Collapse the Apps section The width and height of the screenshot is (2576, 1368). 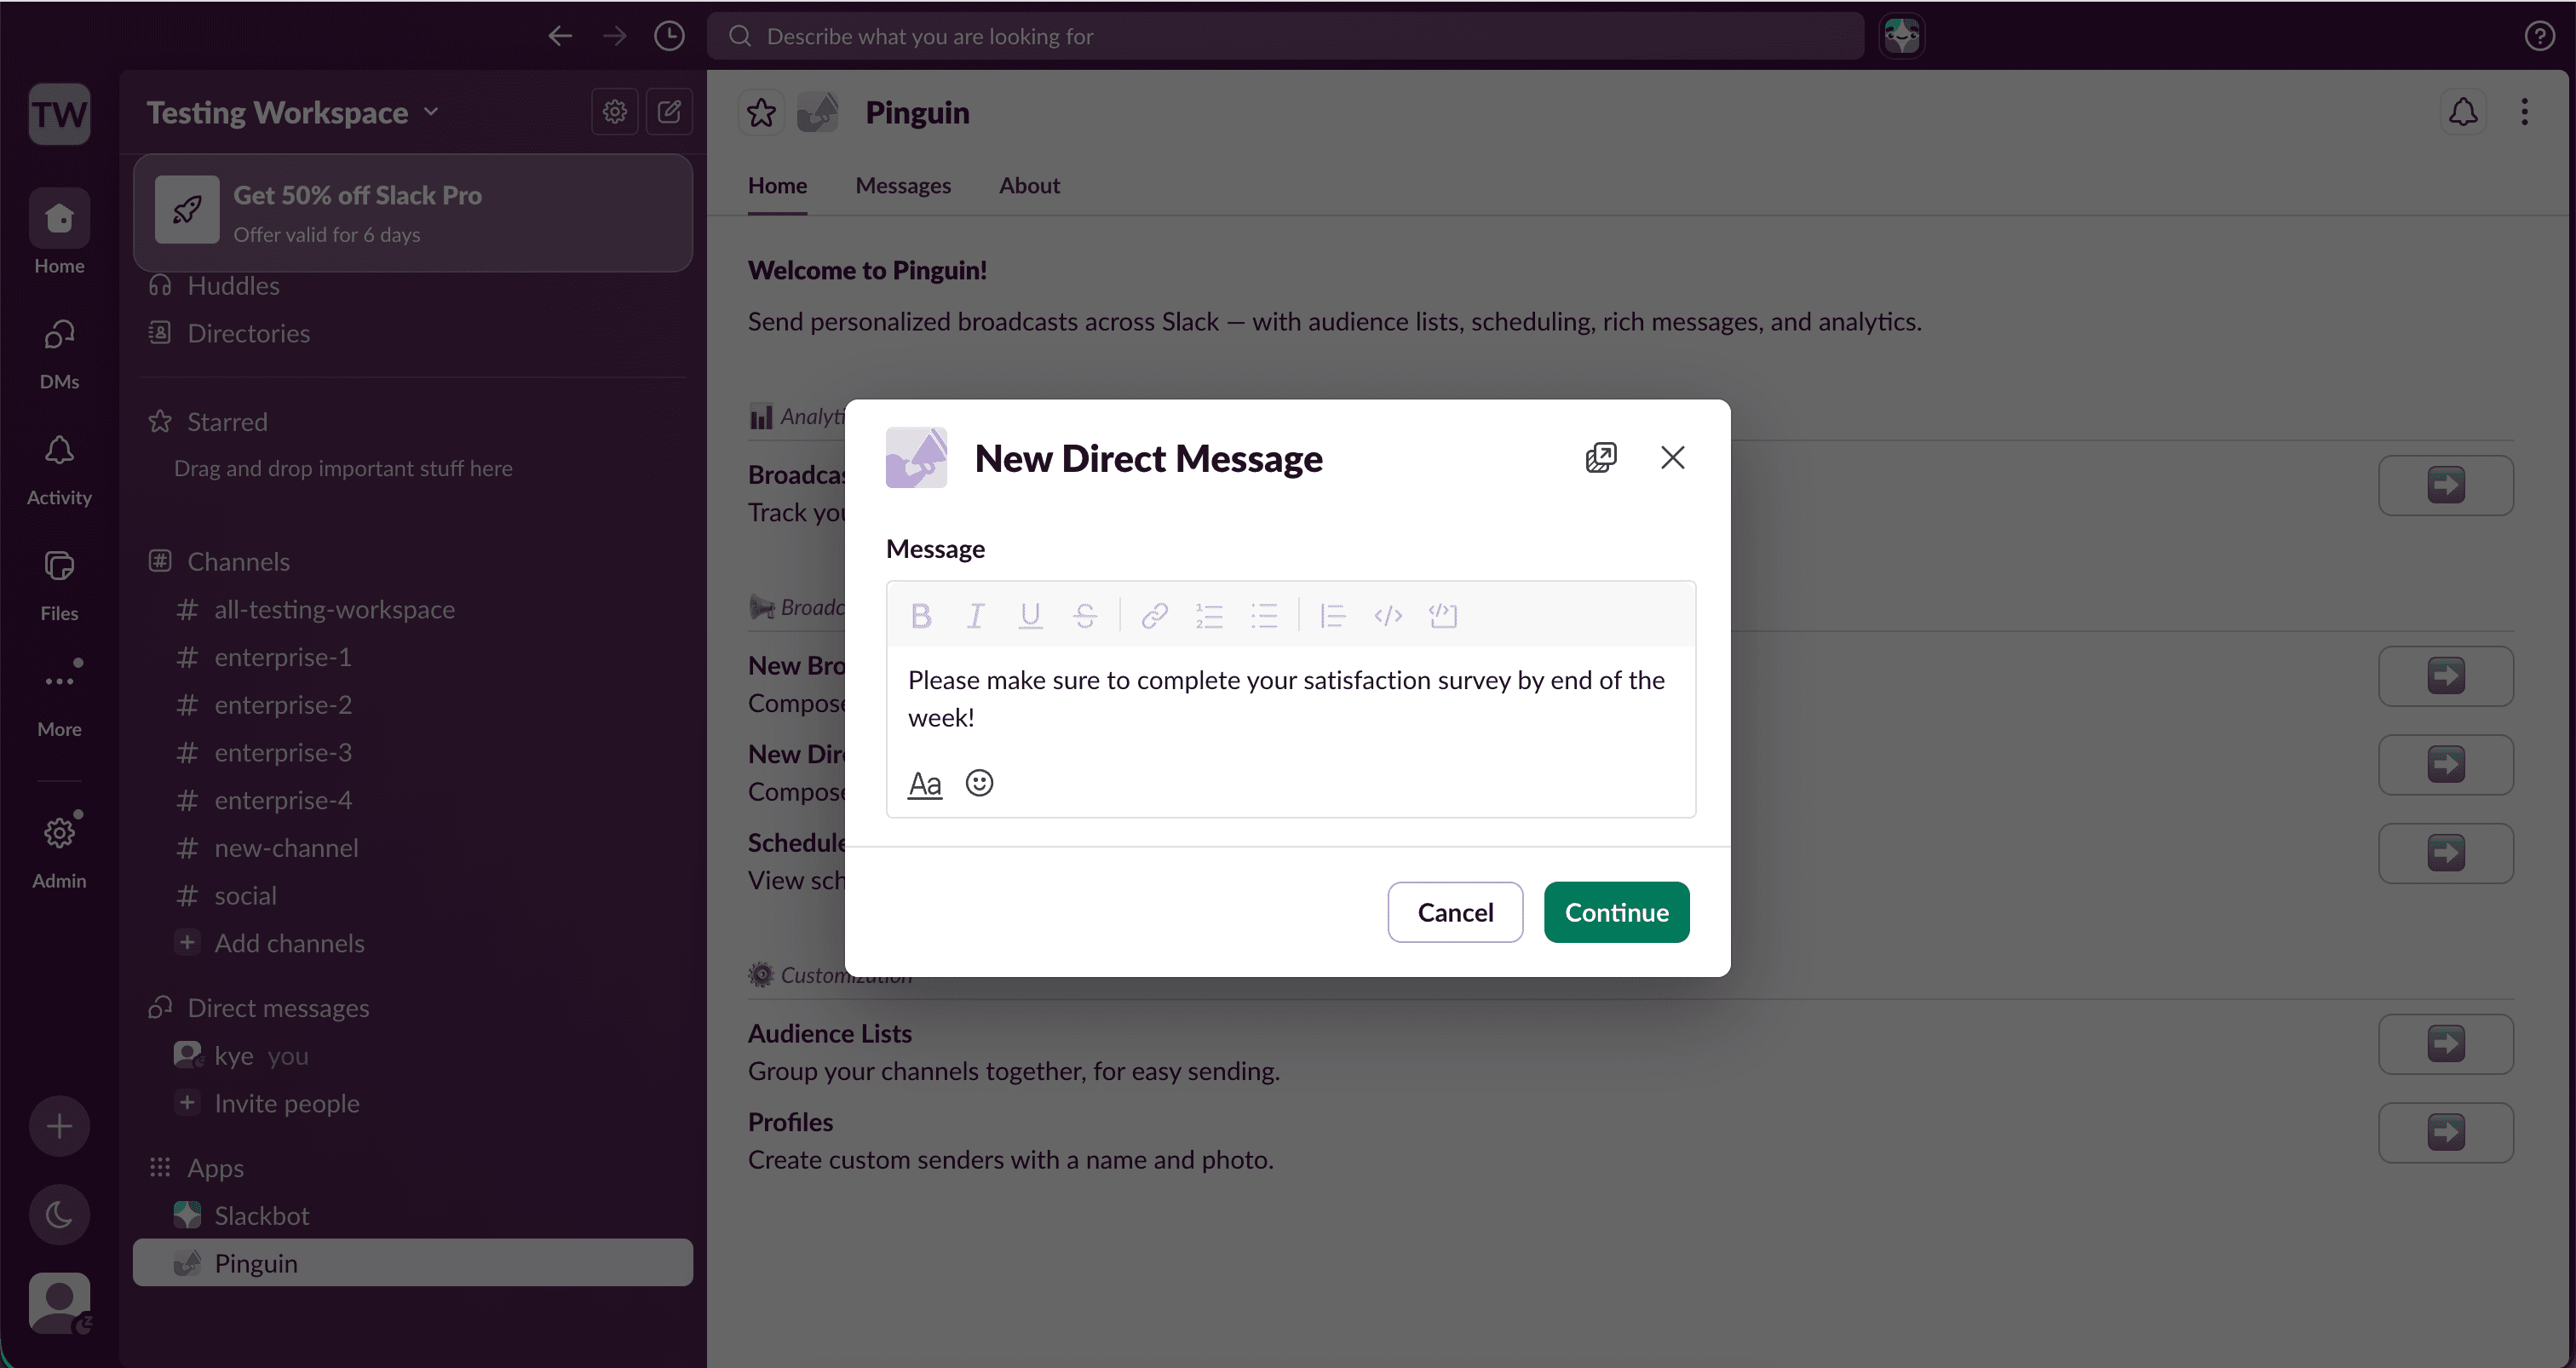pos(196,1168)
